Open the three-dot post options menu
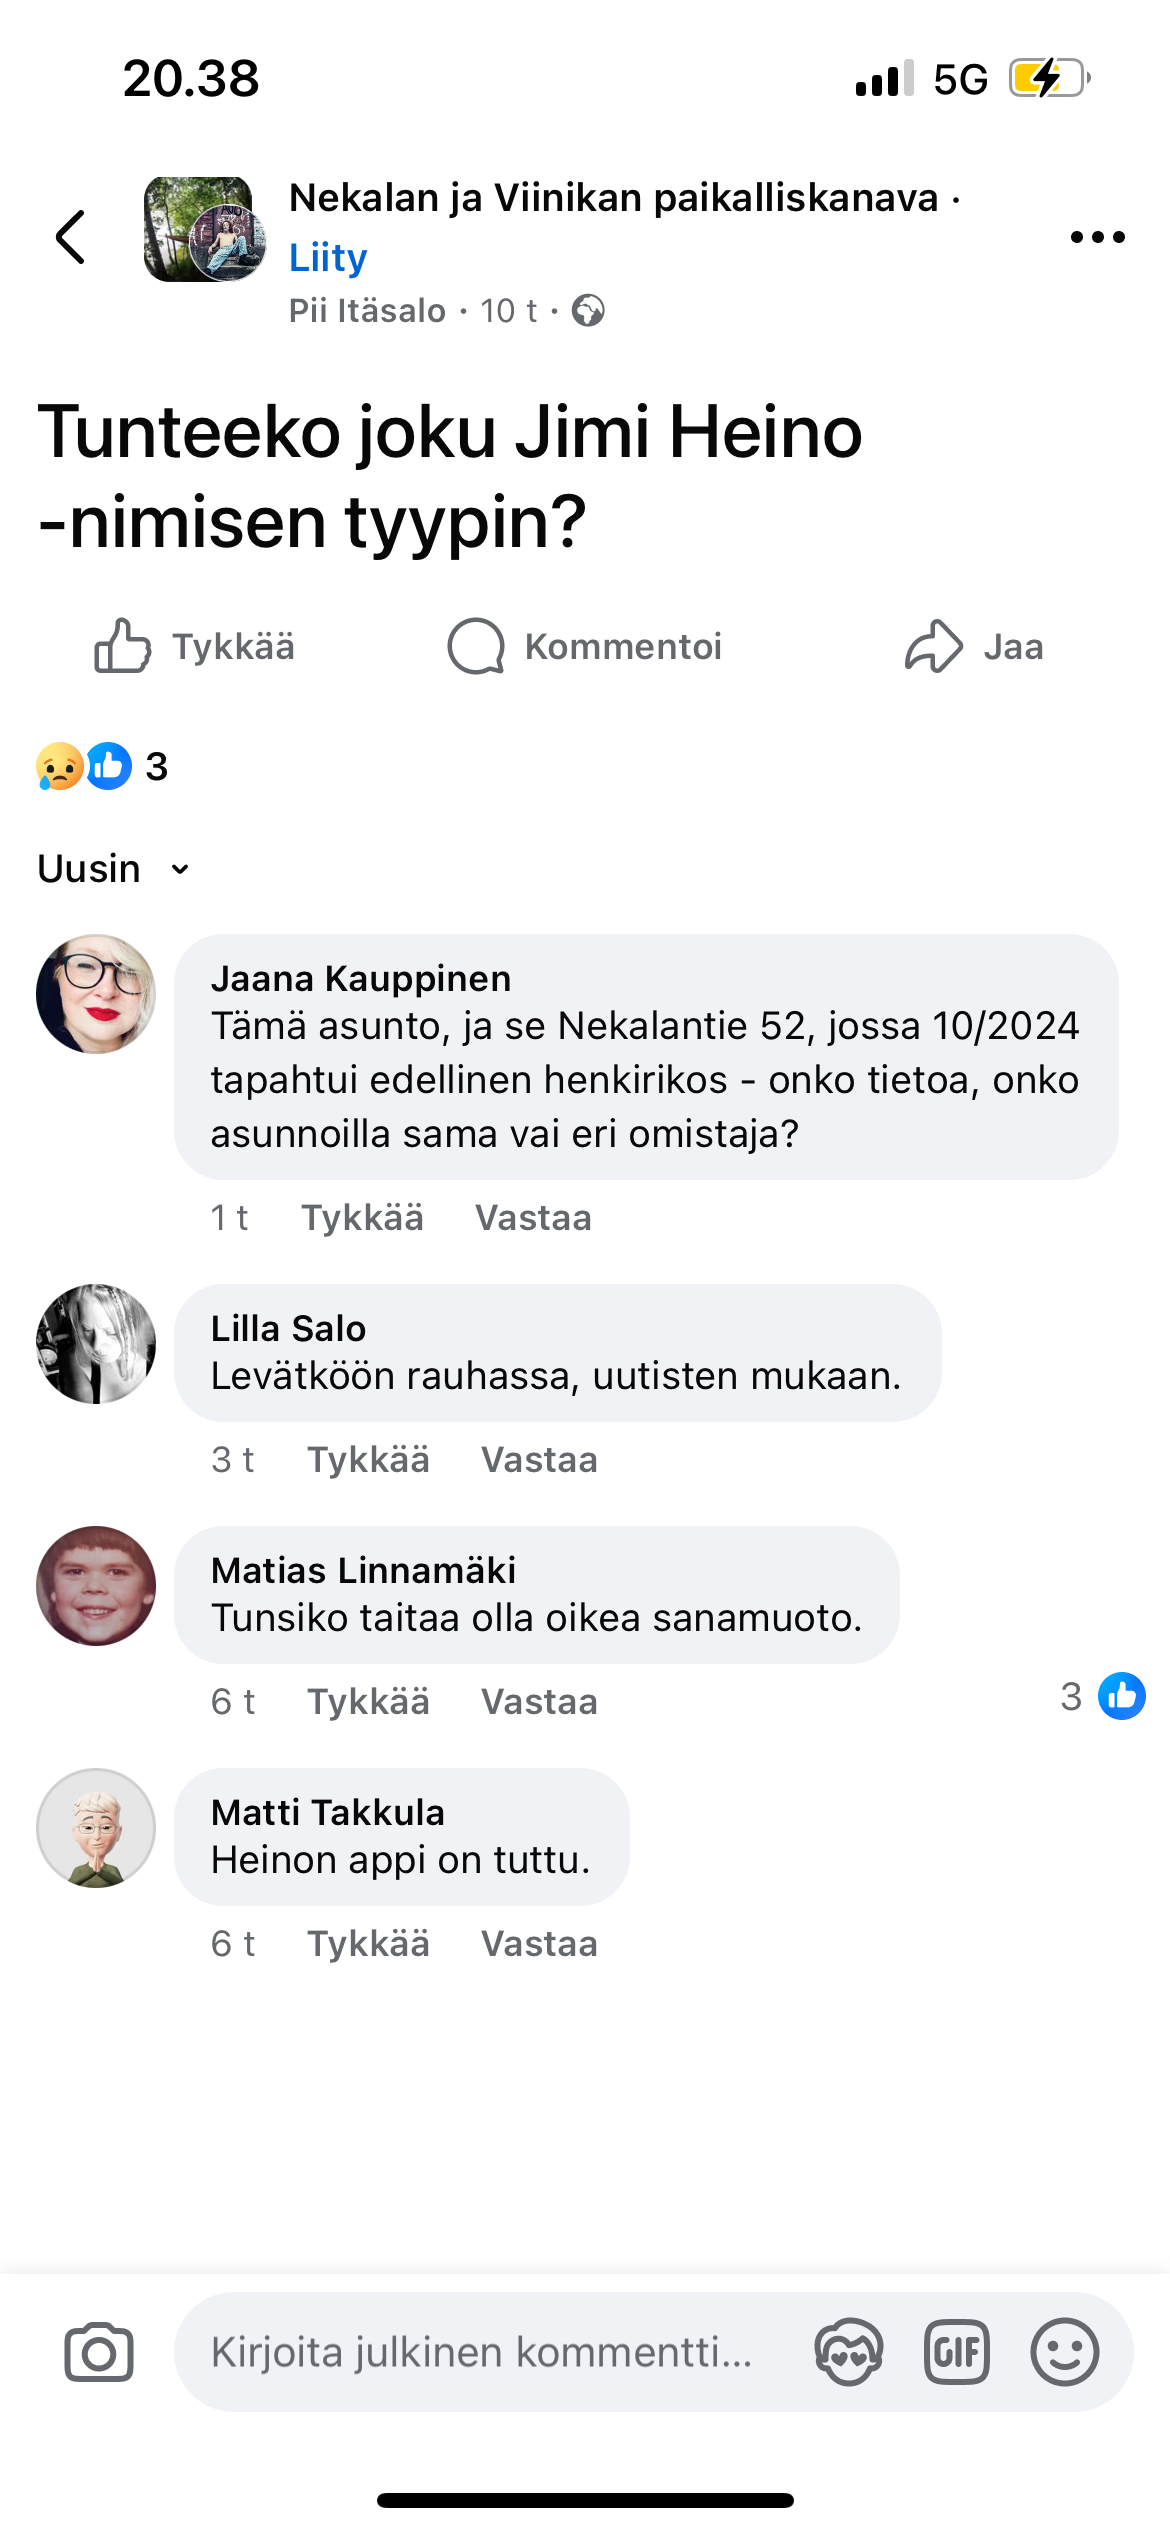The width and height of the screenshot is (1170, 2532). pos(1097,237)
